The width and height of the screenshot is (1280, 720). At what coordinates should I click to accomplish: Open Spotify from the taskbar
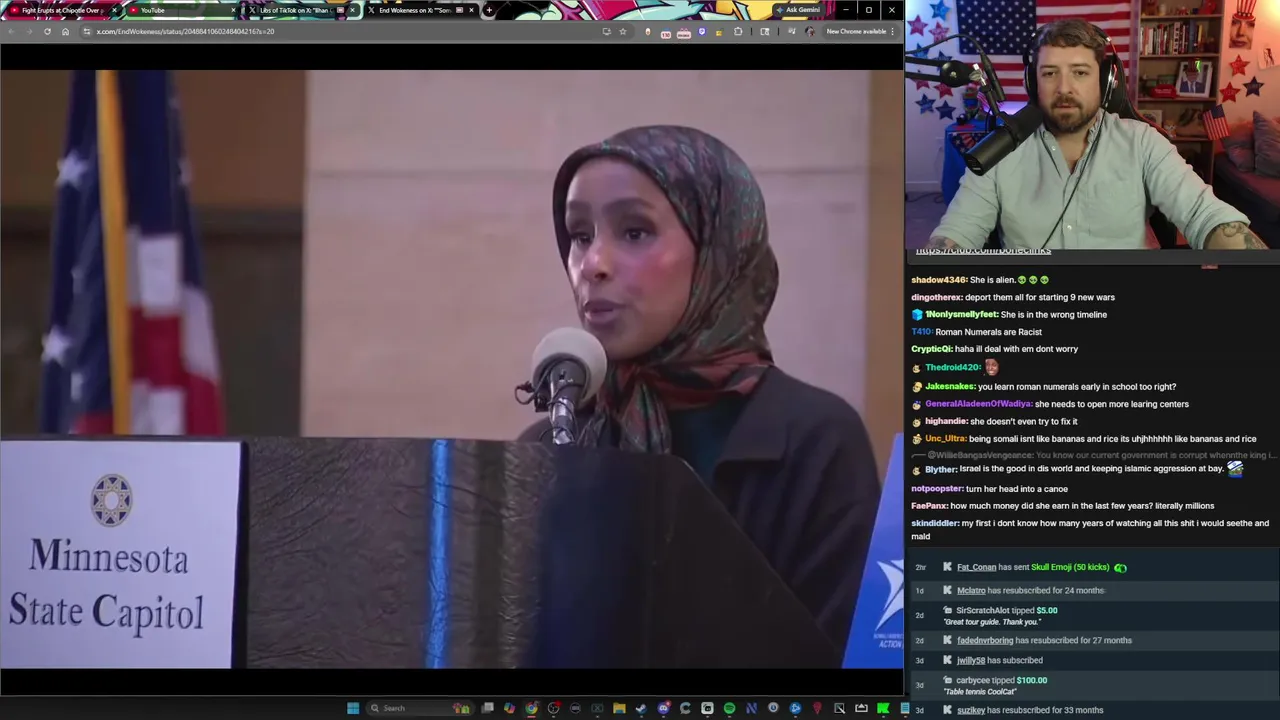(x=729, y=708)
